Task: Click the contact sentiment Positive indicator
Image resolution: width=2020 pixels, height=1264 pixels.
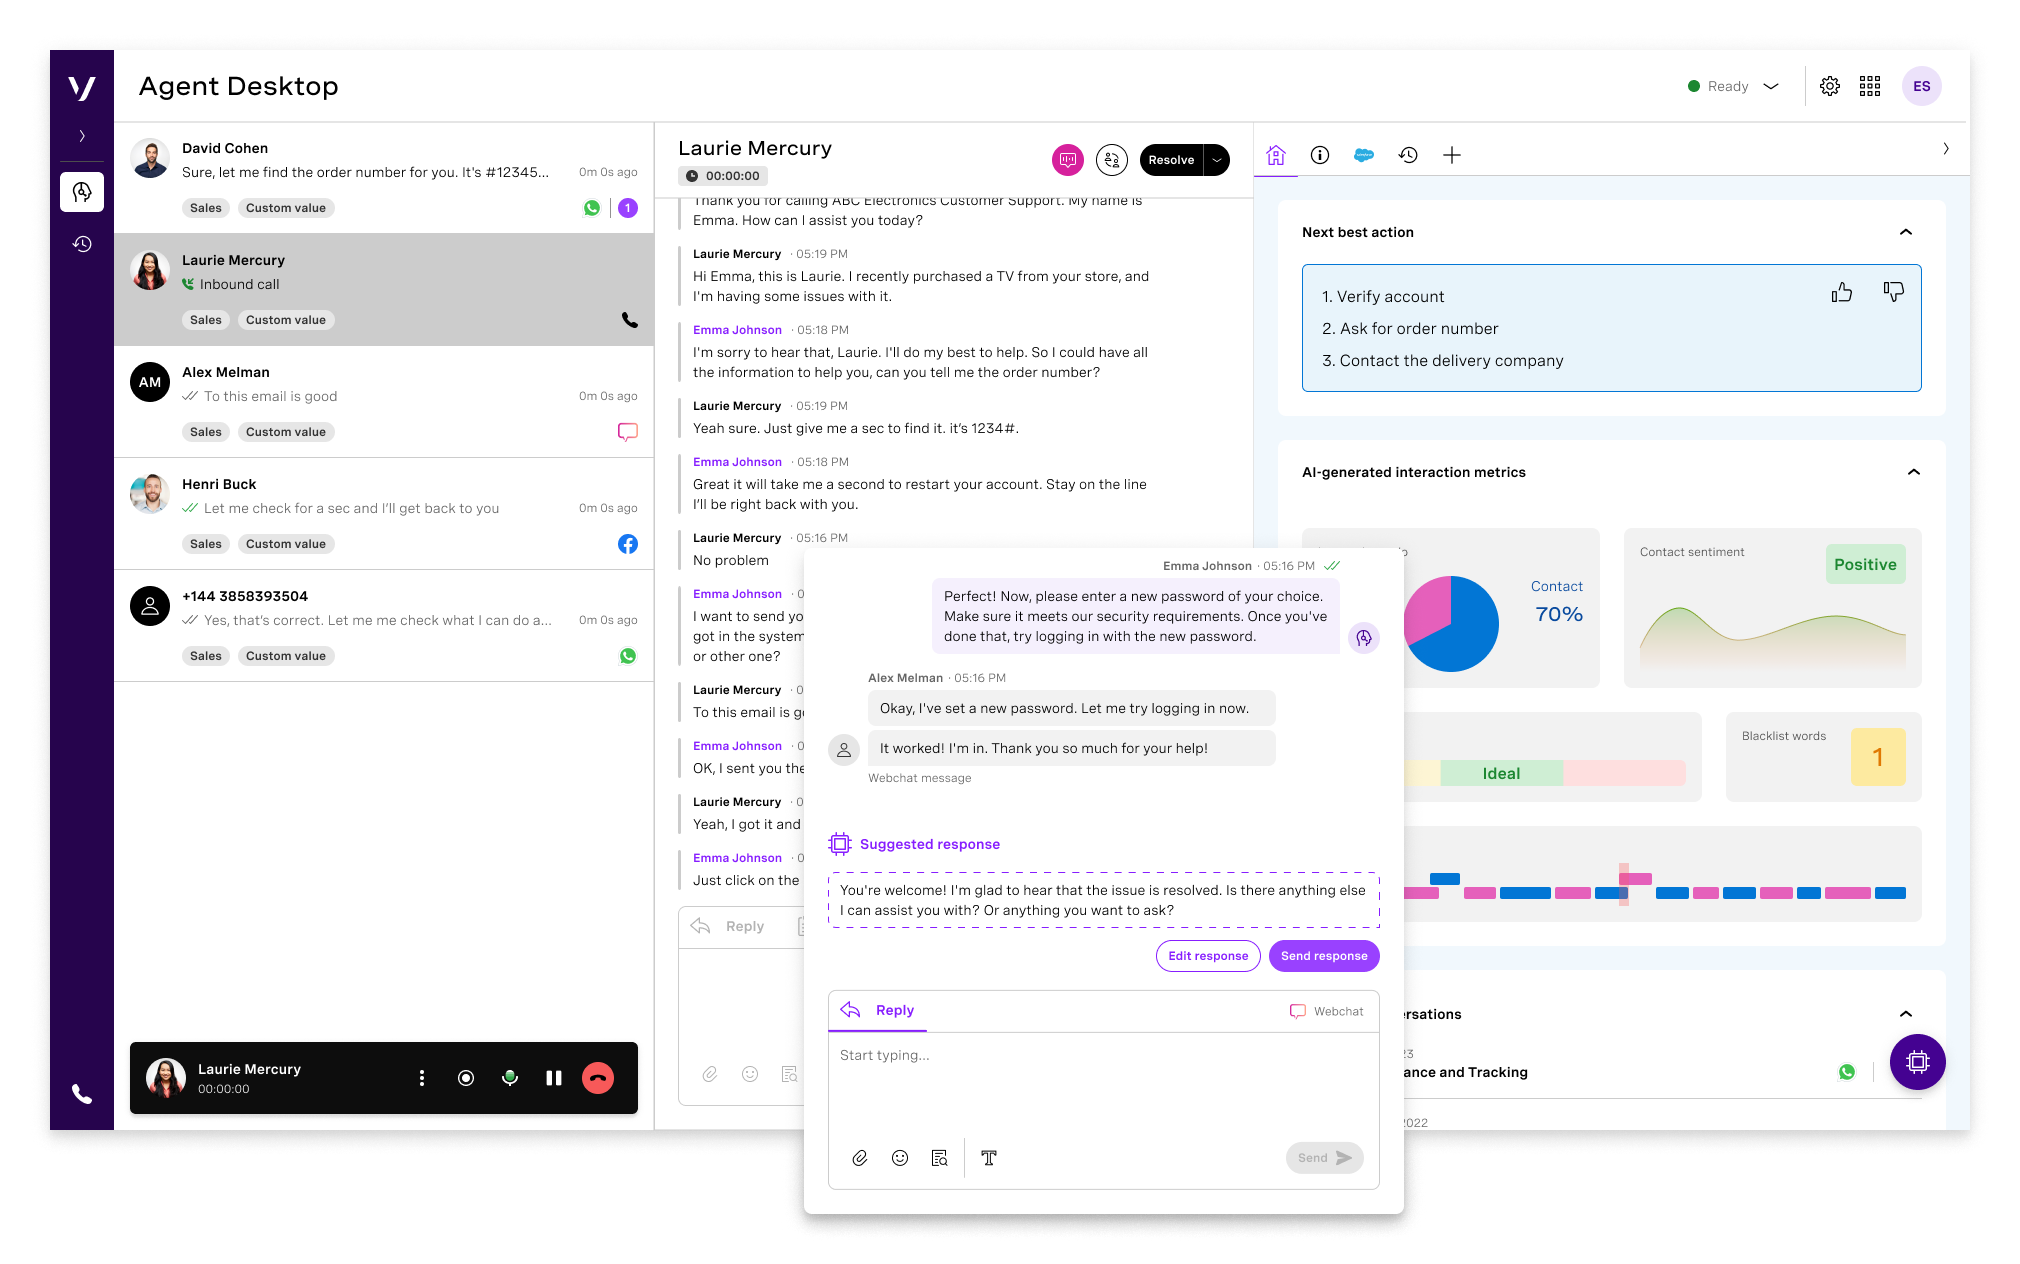Action: [x=1866, y=562]
